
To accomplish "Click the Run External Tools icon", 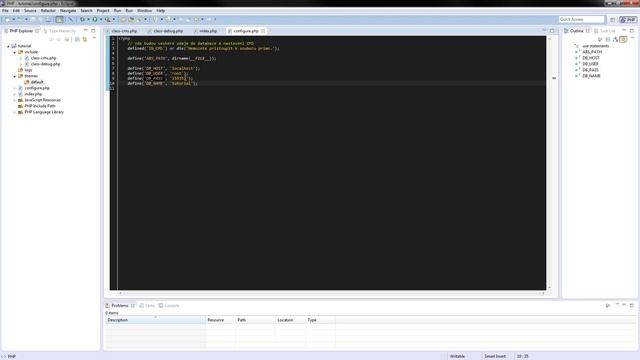I will click(107, 19).
